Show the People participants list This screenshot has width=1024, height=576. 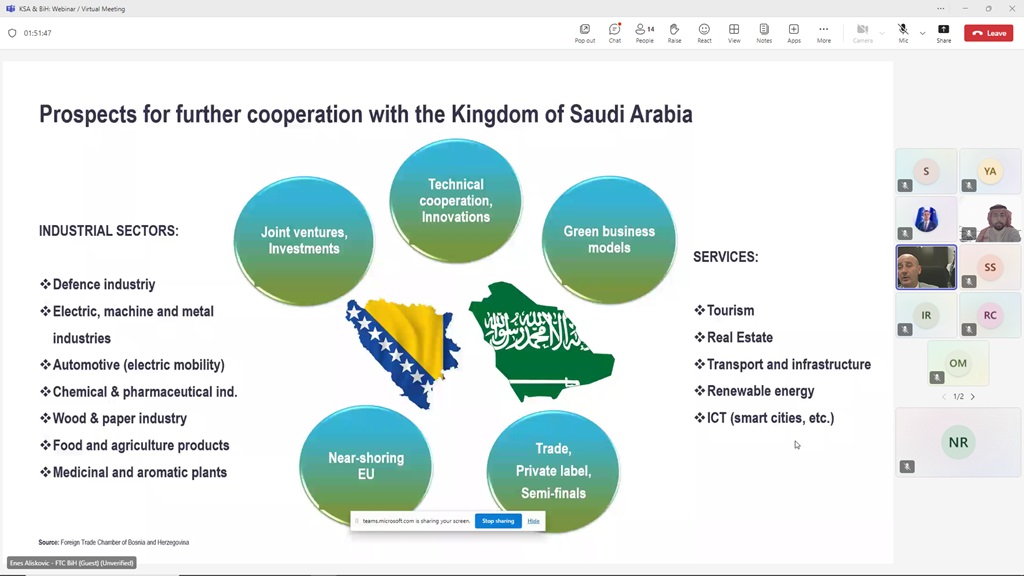pos(644,32)
